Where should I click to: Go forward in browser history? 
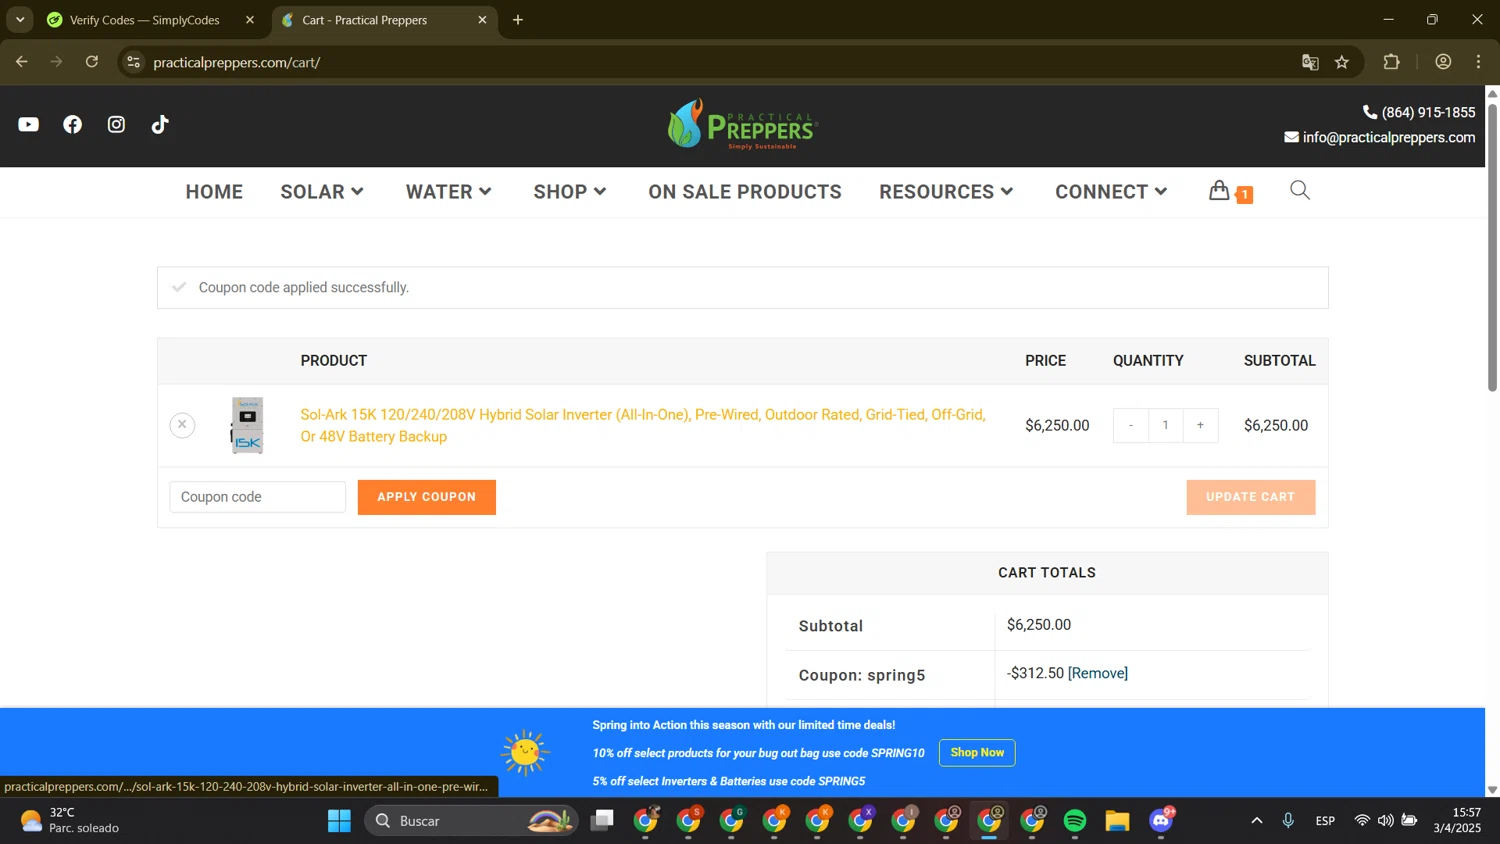tap(57, 62)
